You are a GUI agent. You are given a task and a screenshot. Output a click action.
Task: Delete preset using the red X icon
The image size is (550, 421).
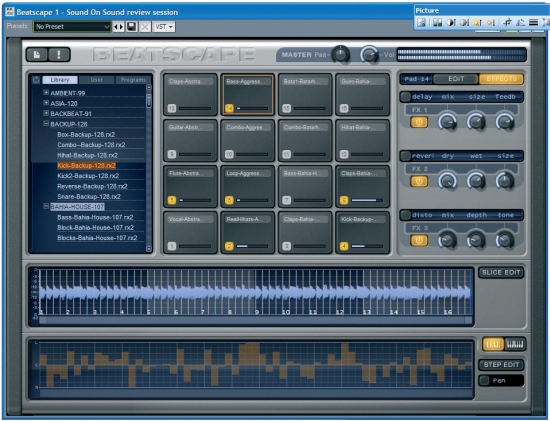click(x=145, y=27)
